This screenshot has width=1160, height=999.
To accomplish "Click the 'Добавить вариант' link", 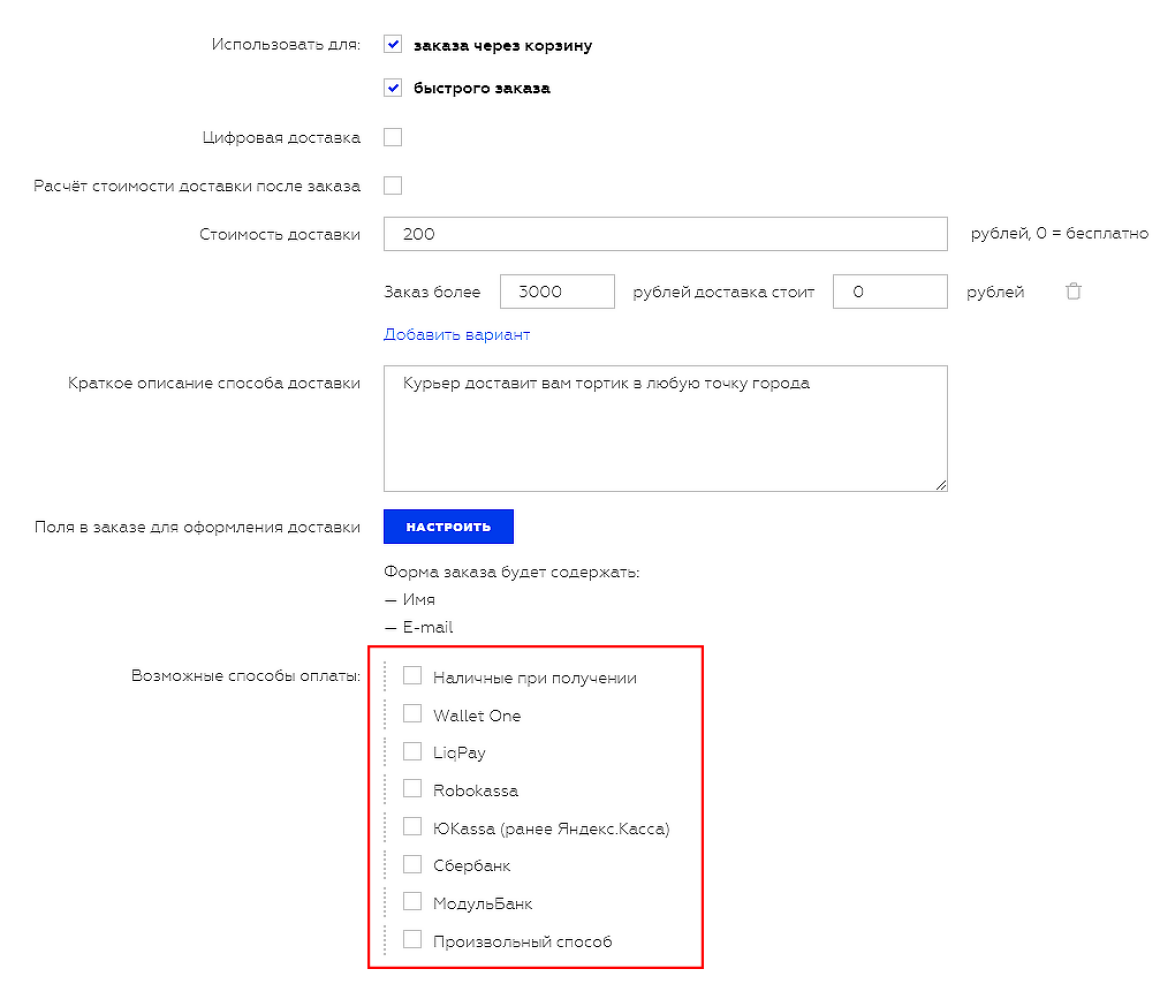I will (x=456, y=334).
